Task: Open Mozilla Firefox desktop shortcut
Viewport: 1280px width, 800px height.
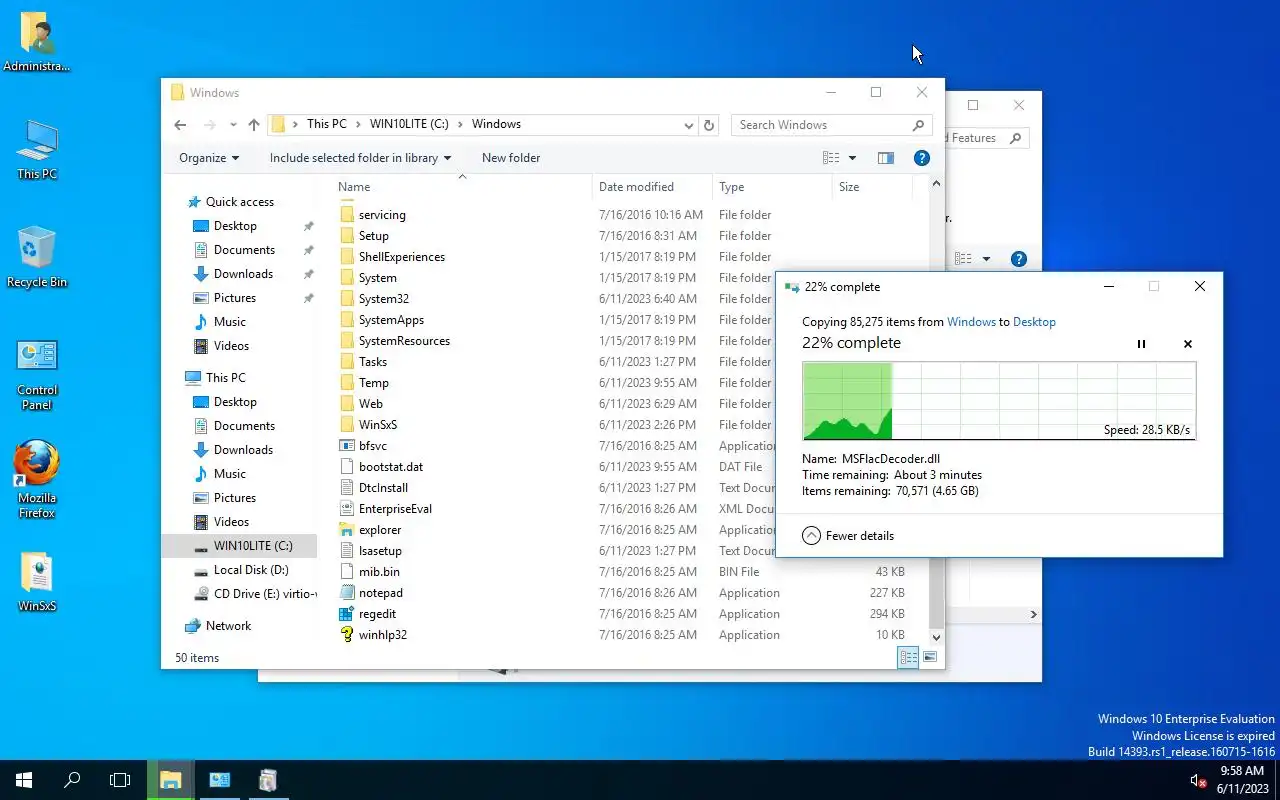Action: point(37,480)
